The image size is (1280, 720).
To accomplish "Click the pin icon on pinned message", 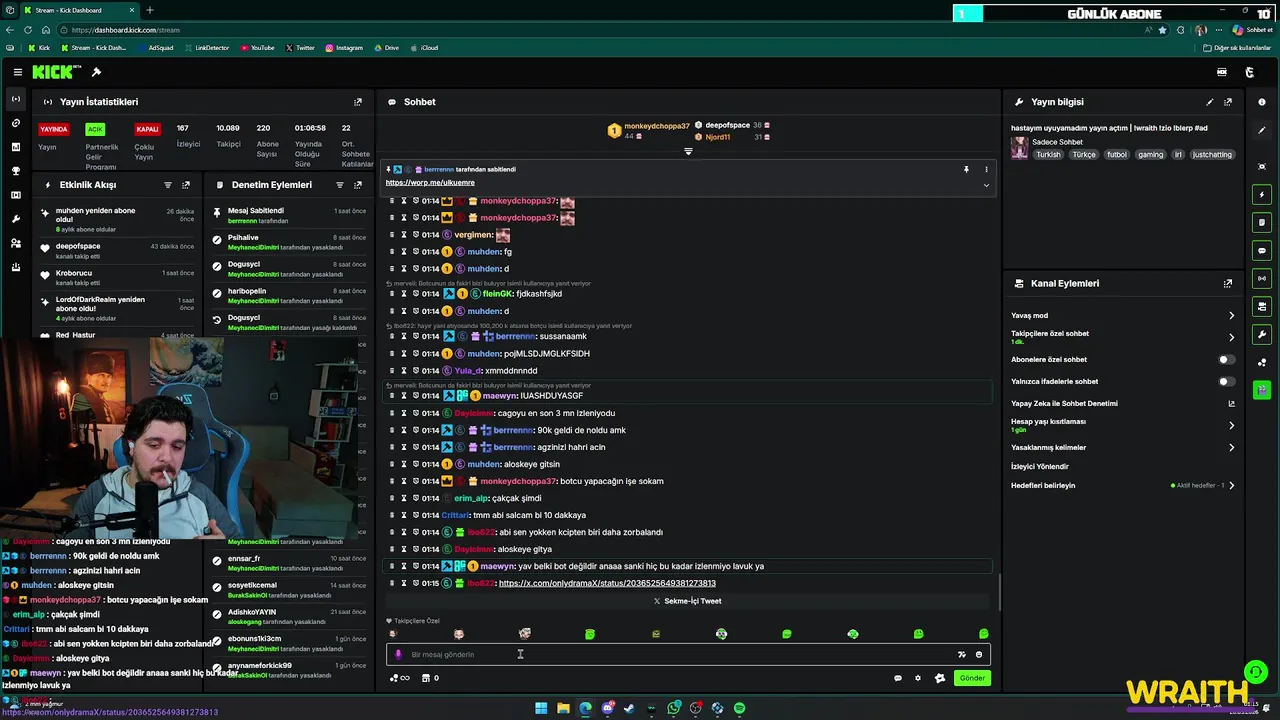I will click(x=966, y=170).
